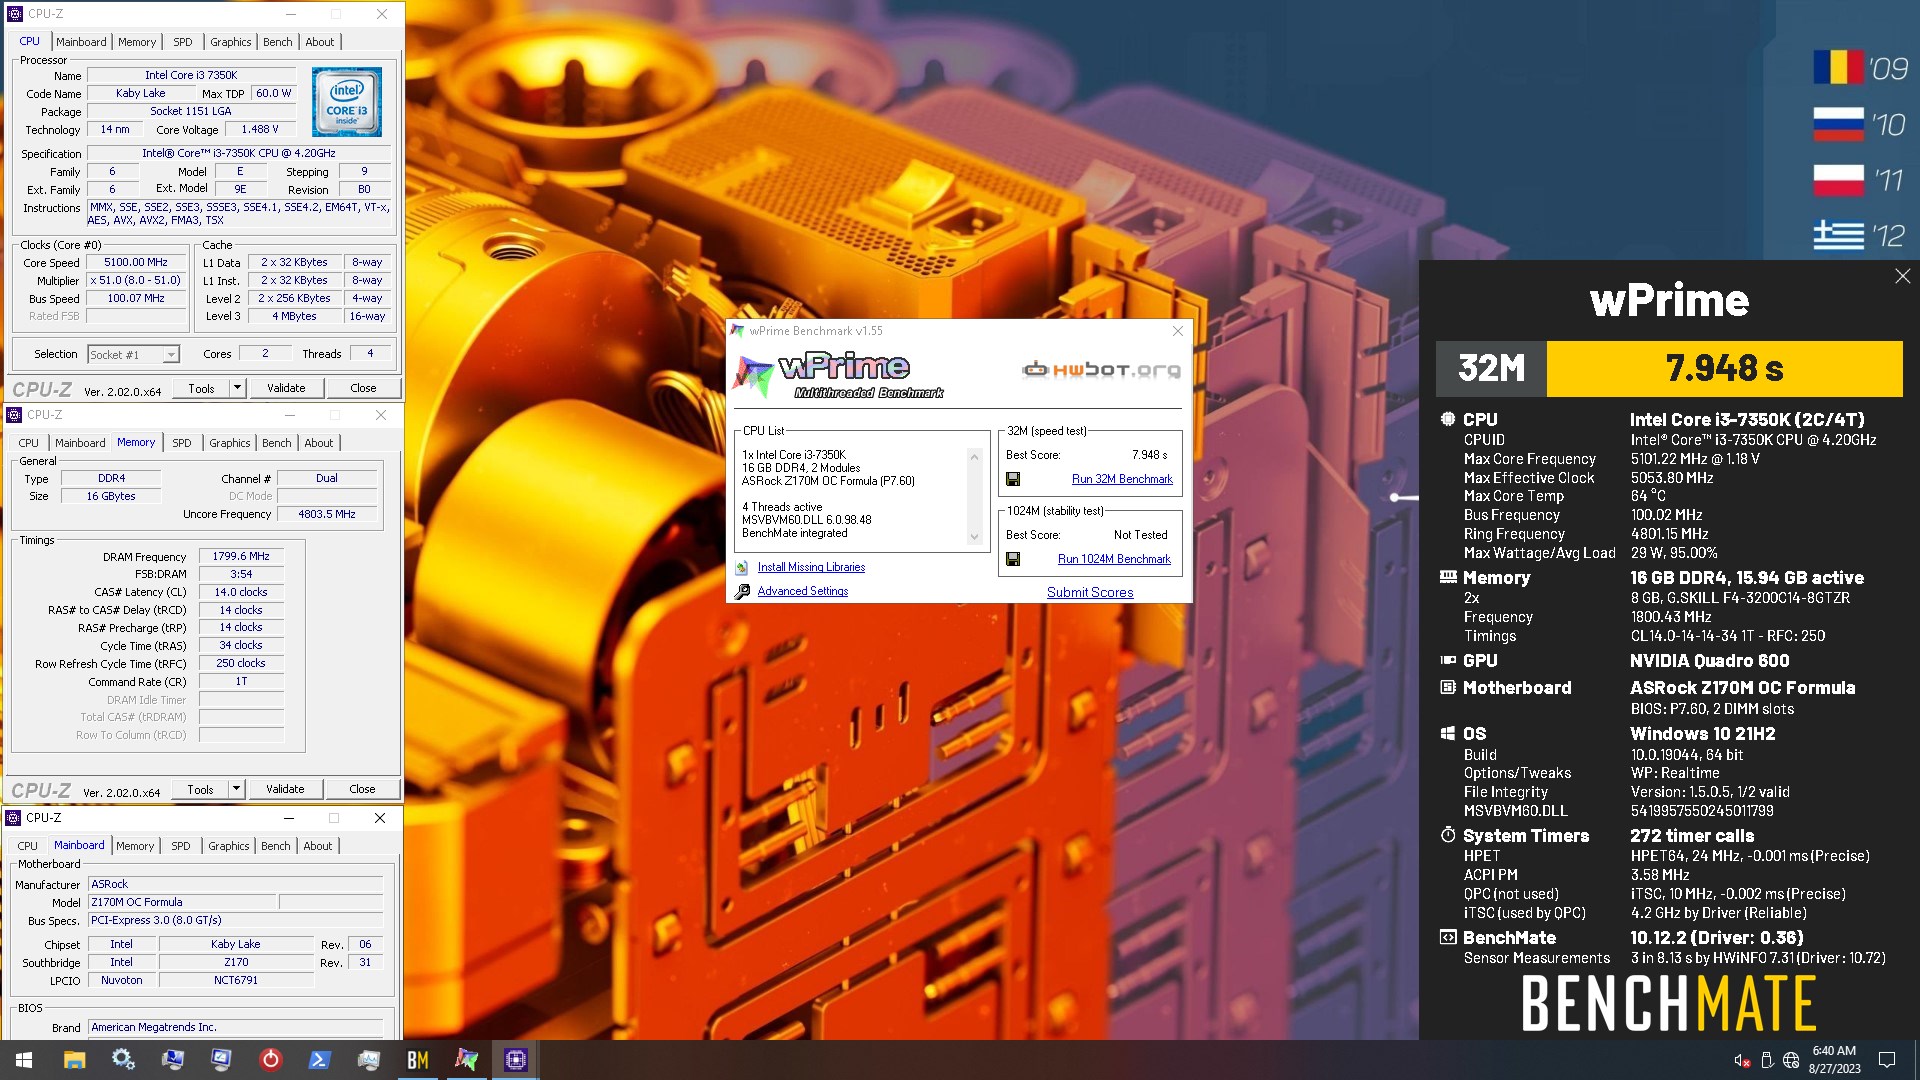Click Run 32M Benchmark link
1920x1080 pixels.
click(x=1122, y=479)
